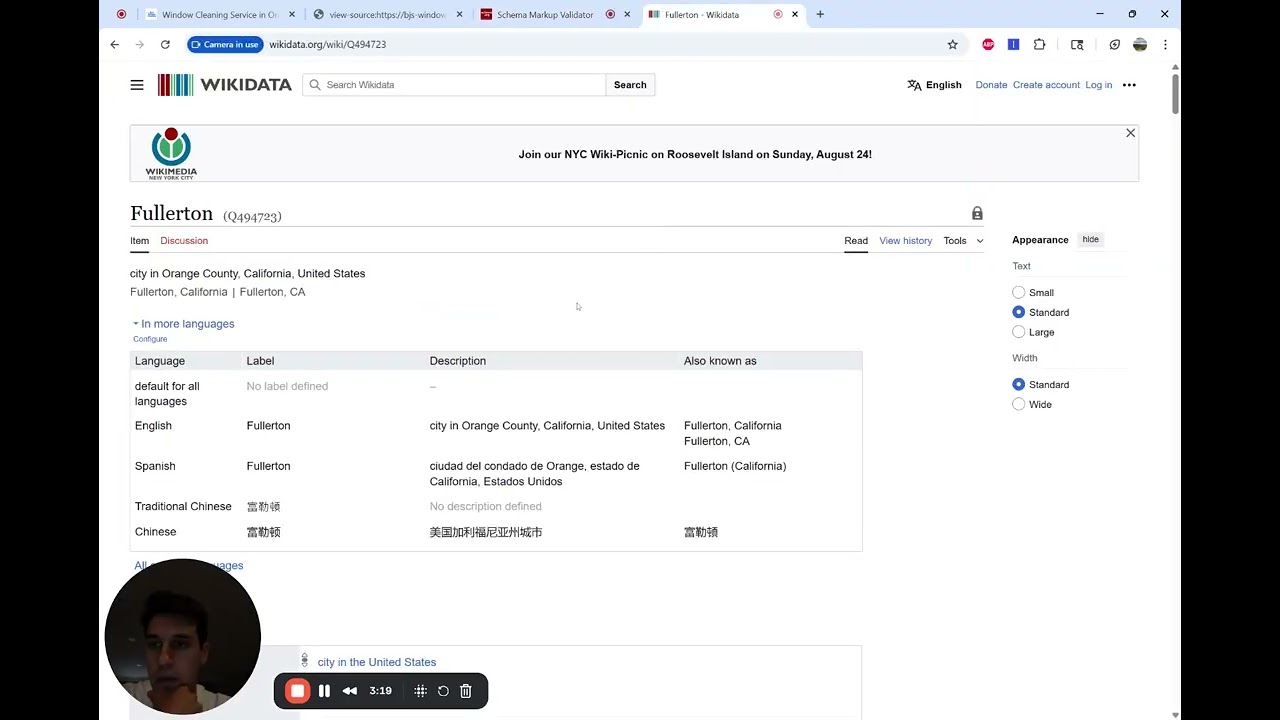The height and width of the screenshot is (720, 1280).
Task: Select Large text size
Action: [1018, 332]
